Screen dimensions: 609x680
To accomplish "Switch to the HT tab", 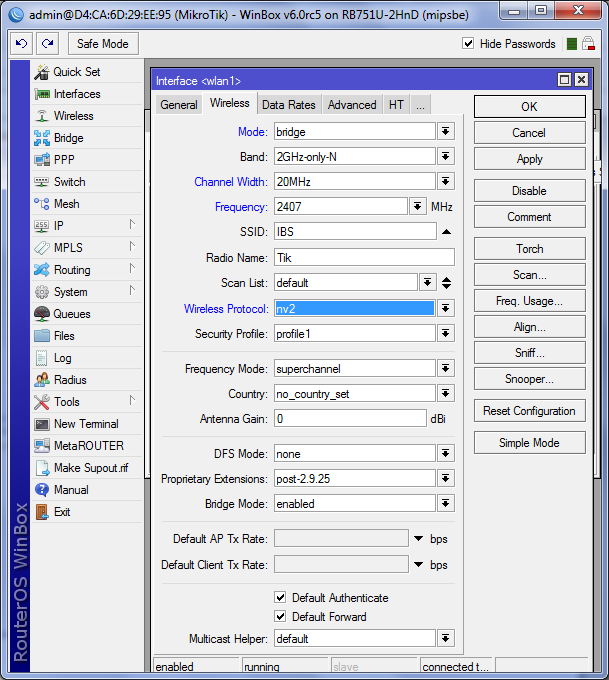I will point(396,105).
